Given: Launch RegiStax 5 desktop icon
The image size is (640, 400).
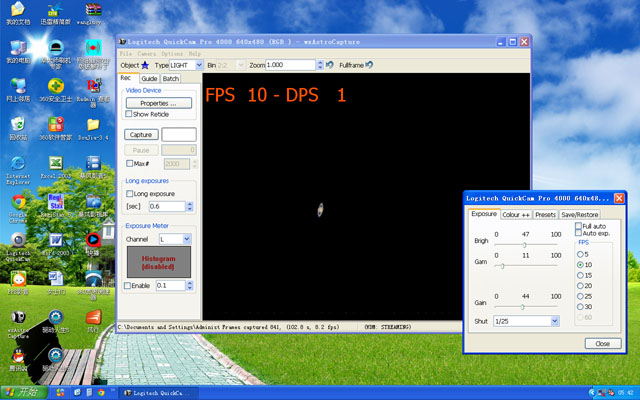Looking at the screenshot, I should [56, 202].
